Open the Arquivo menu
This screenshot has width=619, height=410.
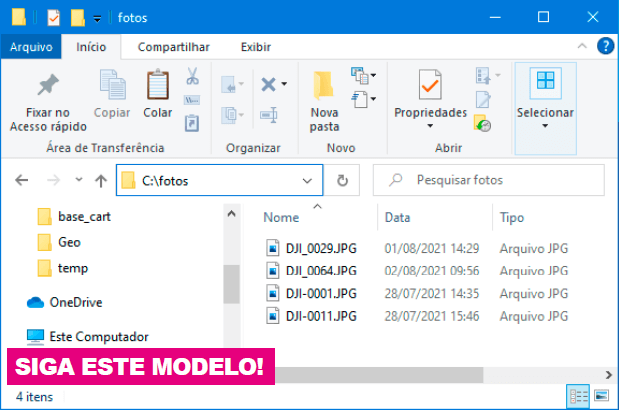(31, 47)
